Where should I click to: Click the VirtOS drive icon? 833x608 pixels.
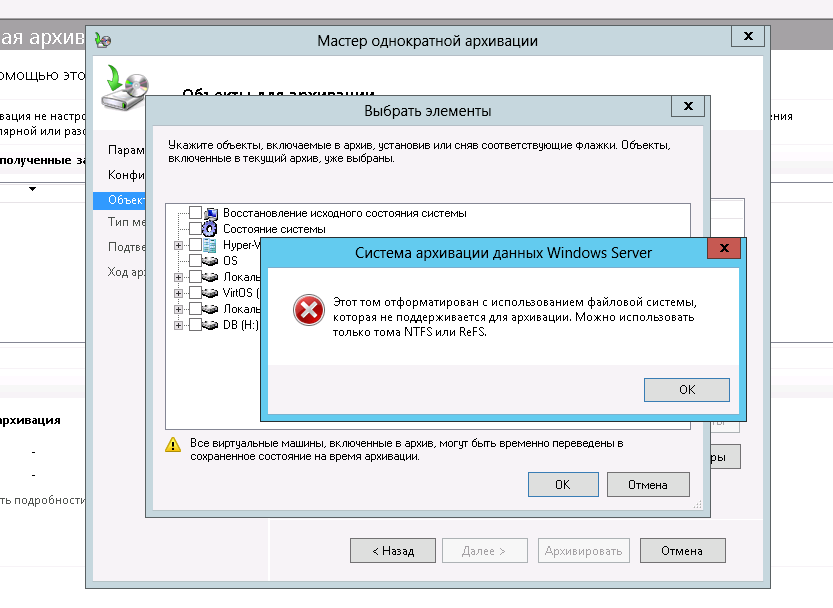click(210, 293)
